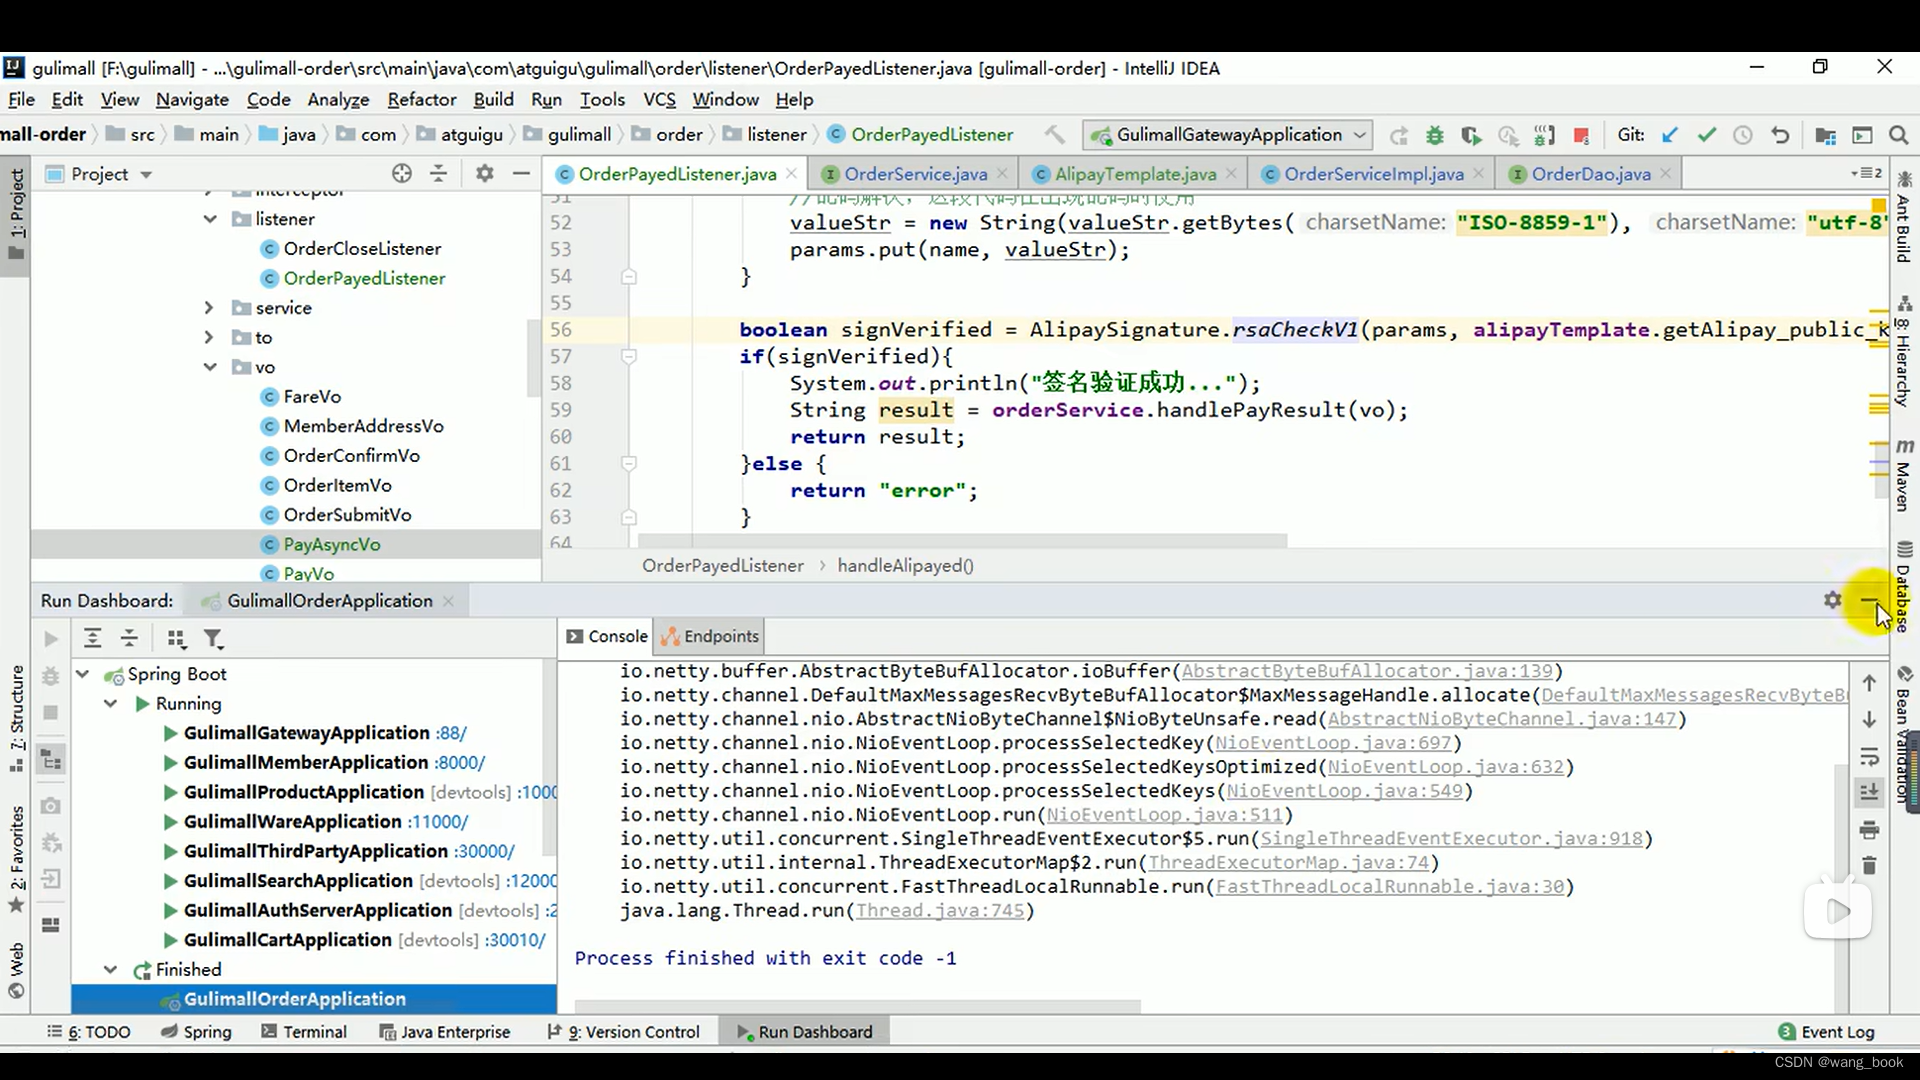Image resolution: width=1920 pixels, height=1080 pixels.
Task: Open the Terminal tool window button
Action: point(304,1032)
